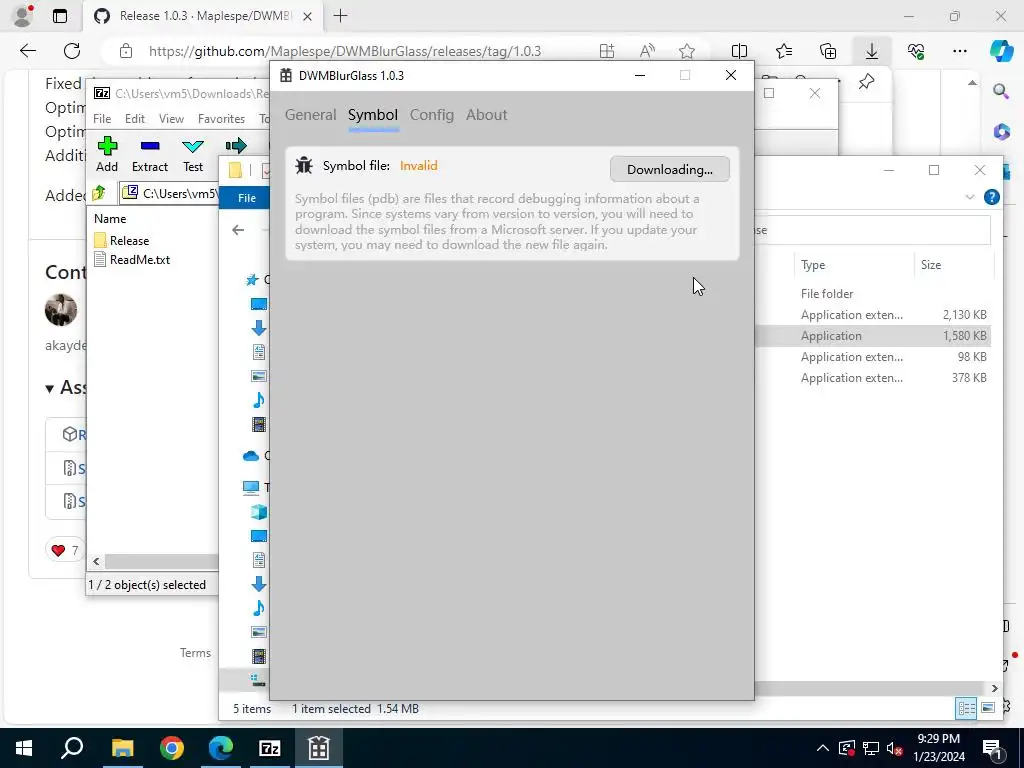The height and width of the screenshot is (768, 1024).
Task: Click the Edge browser back arrow
Action: pos(27,51)
